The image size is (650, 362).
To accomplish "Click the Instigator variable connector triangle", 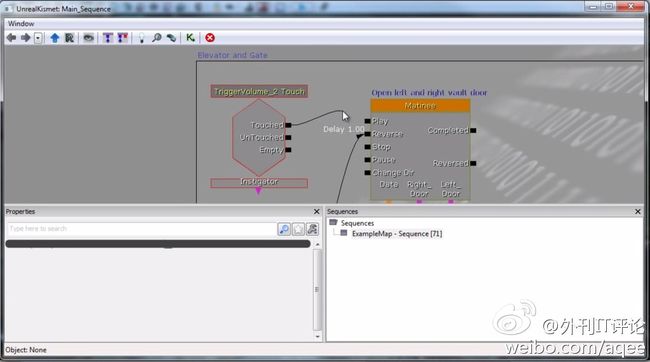I will pyautogui.click(x=258, y=191).
